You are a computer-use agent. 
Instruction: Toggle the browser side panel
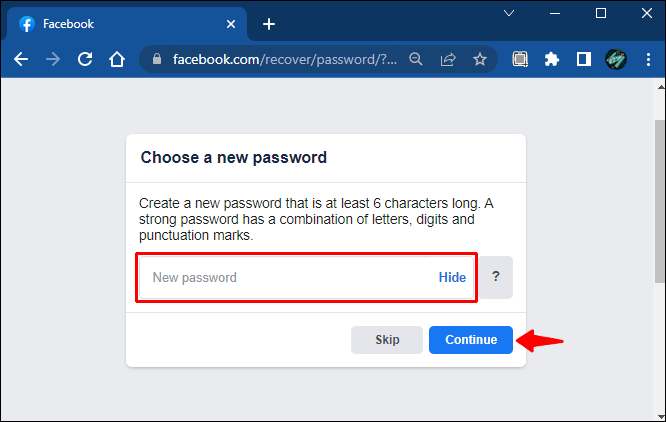coord(583,59)
